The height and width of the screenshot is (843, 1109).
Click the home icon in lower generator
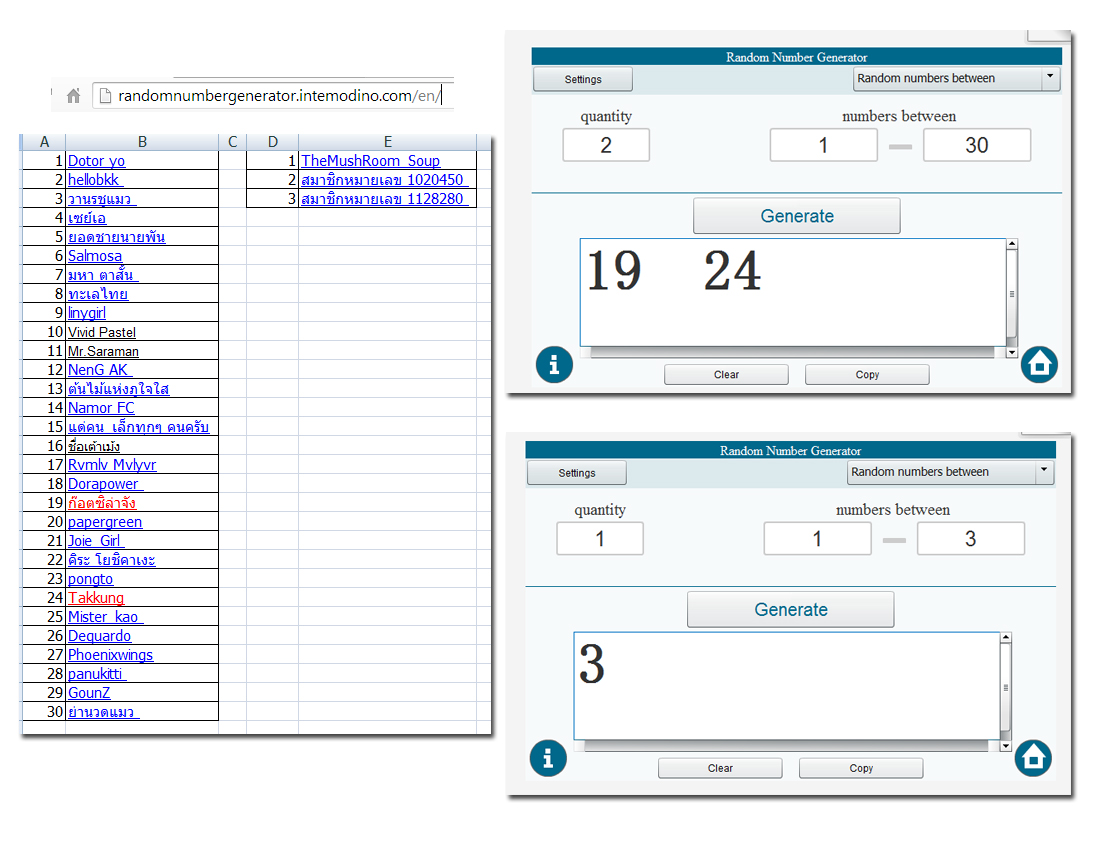tap(1033, 759)
